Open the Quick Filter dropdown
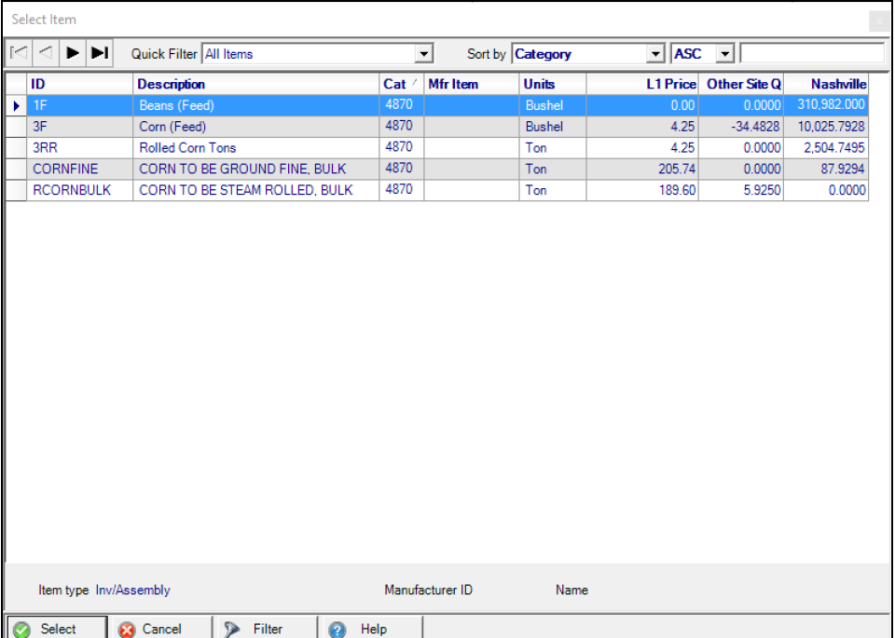 (x=424, y=54)
